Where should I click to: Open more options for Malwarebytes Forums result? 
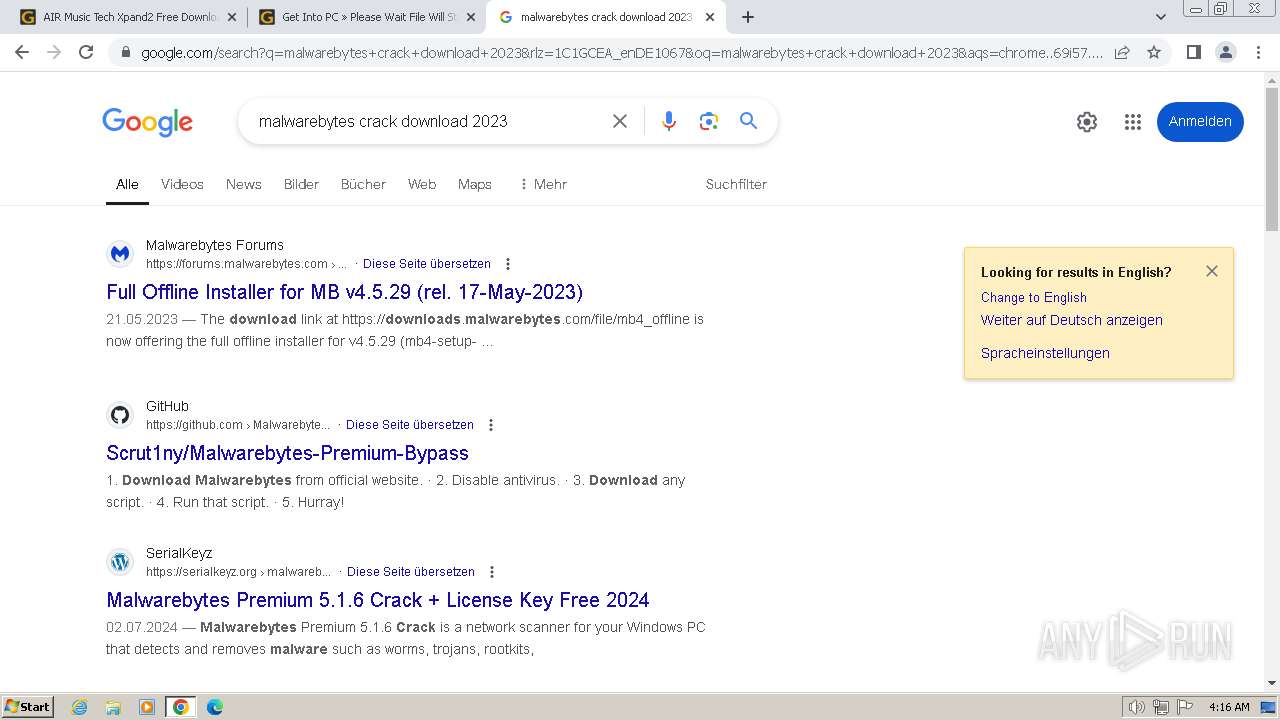point(508,264)
